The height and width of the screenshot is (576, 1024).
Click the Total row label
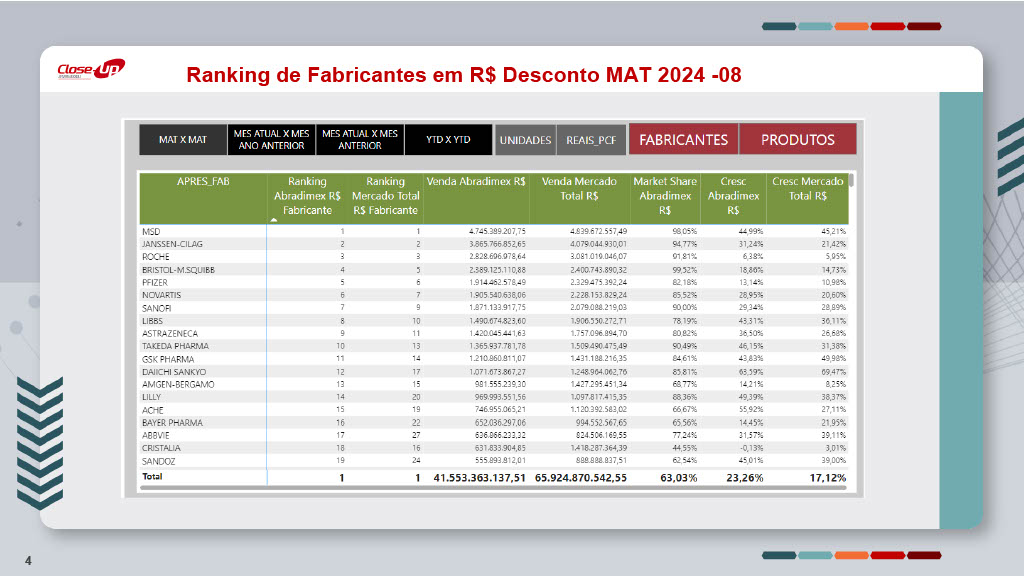click(x=153, y=477)
